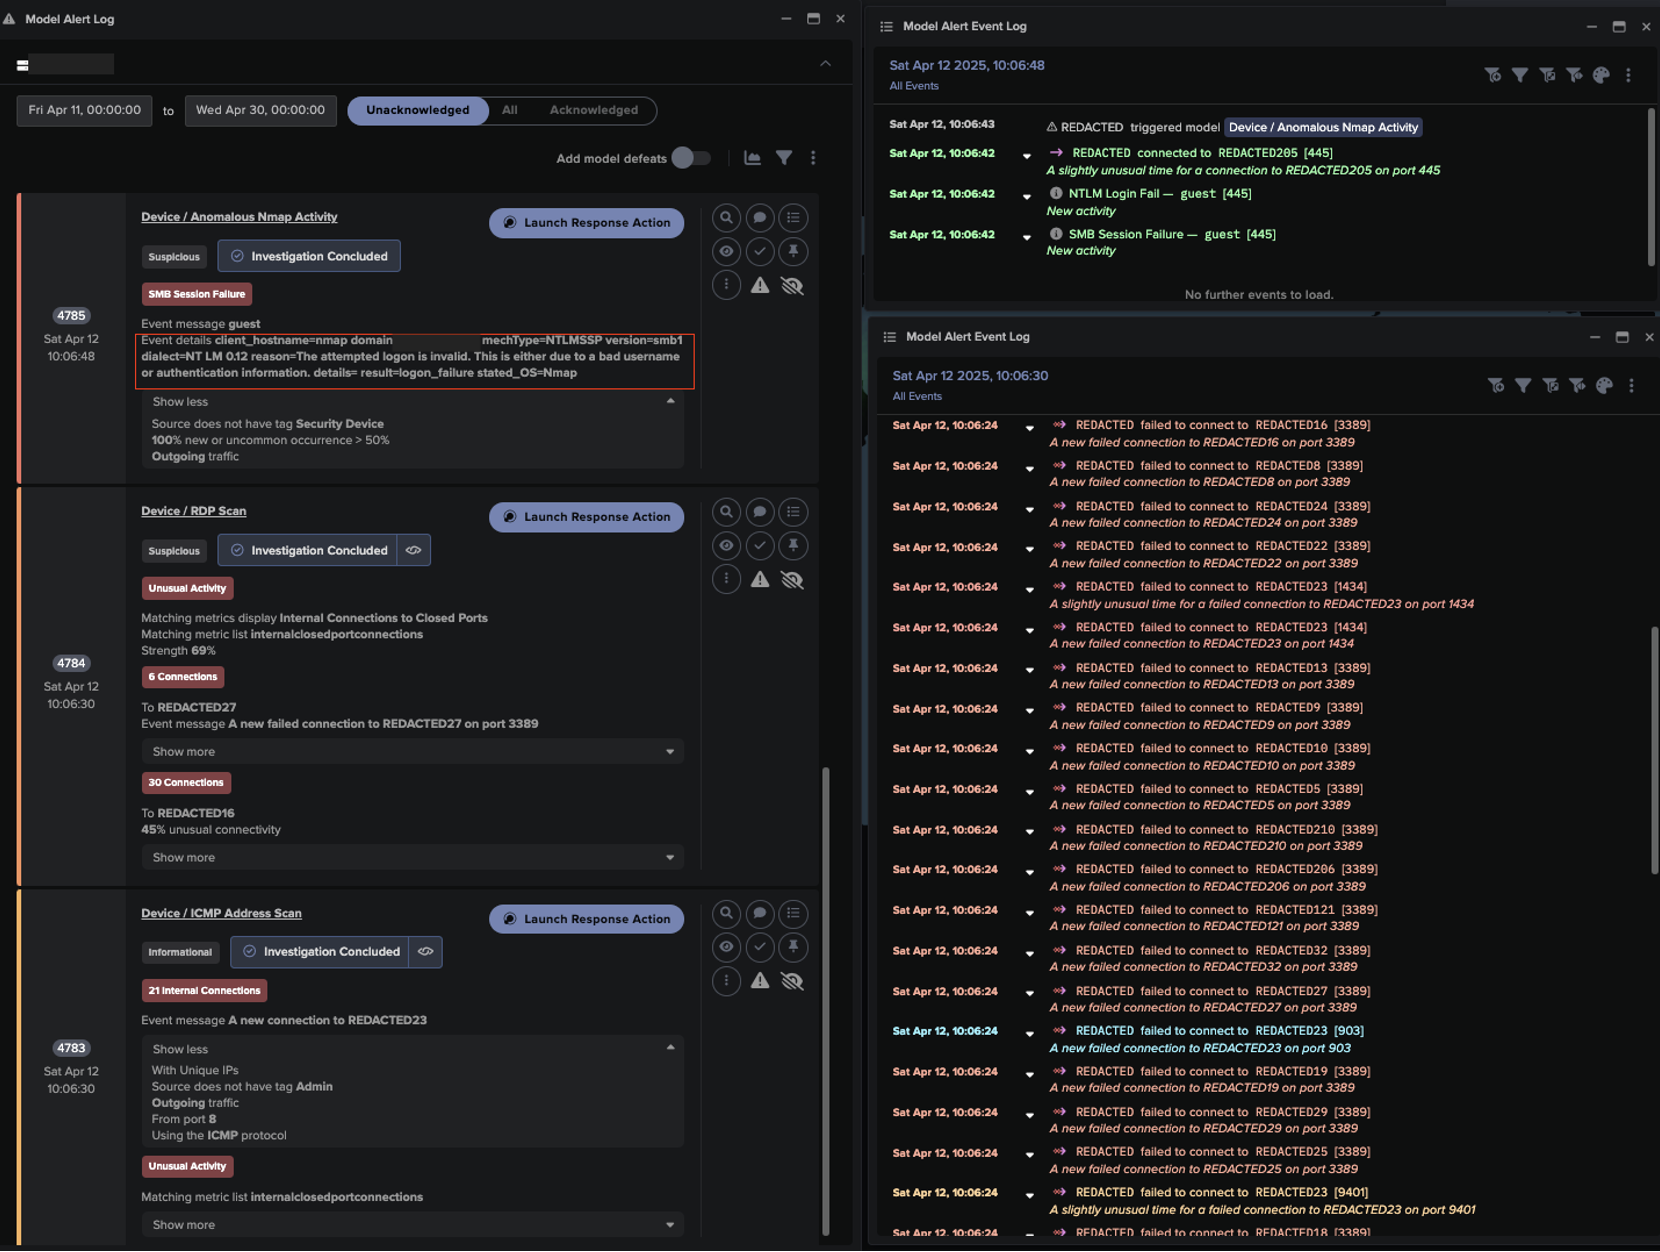1660x1252 pixels.
Task: Expand Show more under ICMP internalclosedportconnections metric
Action: click(412, 1224)
